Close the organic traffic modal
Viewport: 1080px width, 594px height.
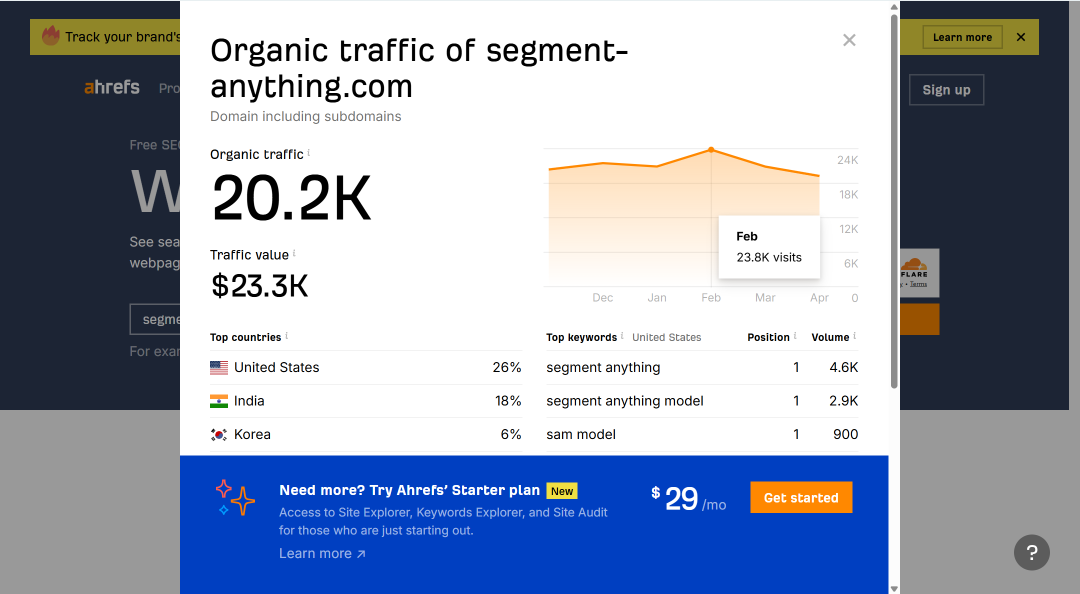pyautogui.click(x=849, y=40)
